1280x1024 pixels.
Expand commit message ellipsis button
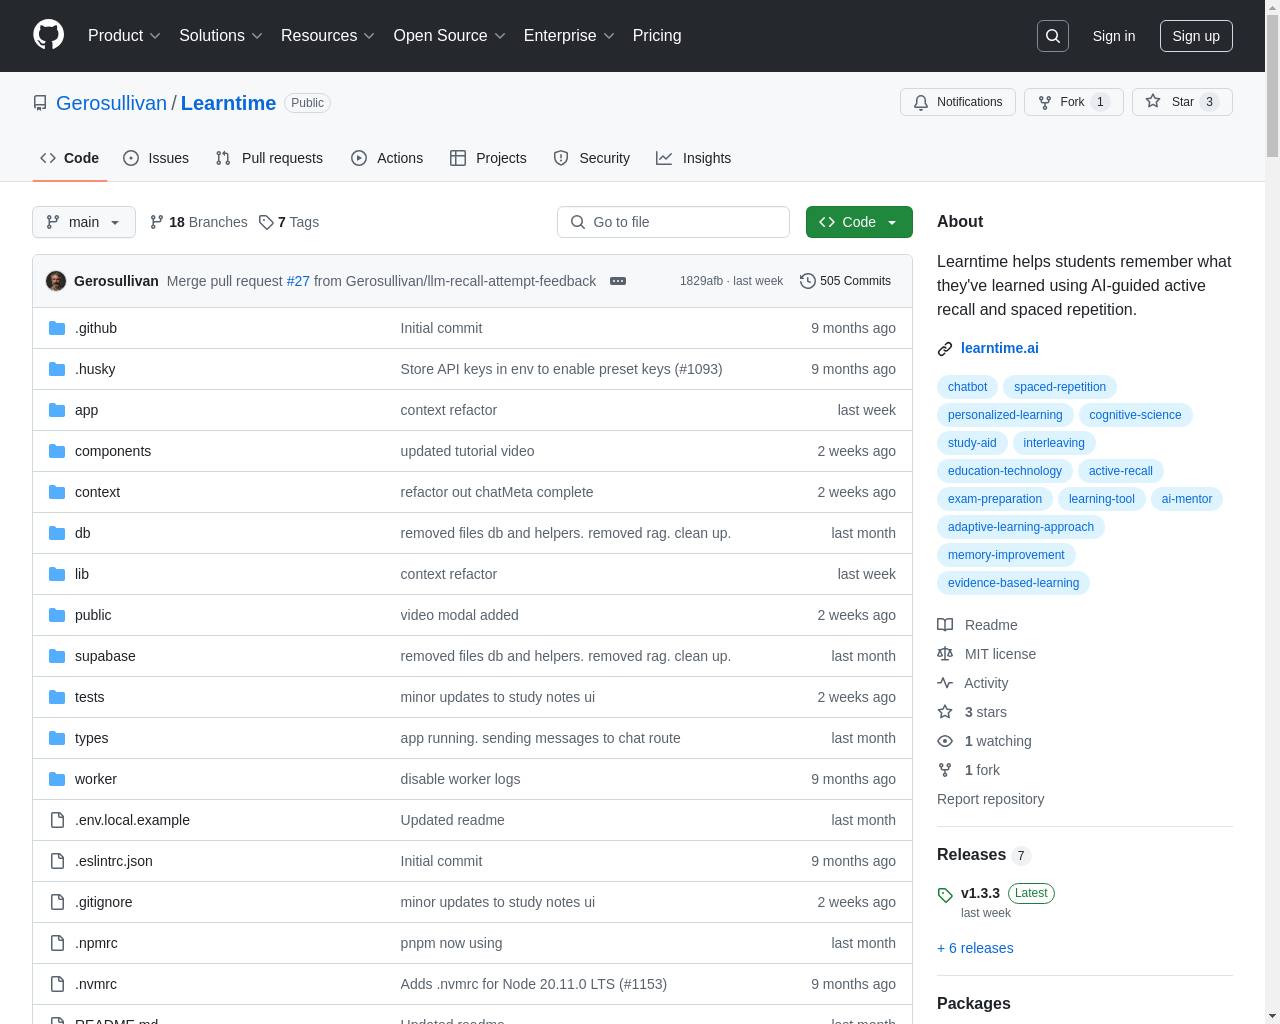coord(618,281)
